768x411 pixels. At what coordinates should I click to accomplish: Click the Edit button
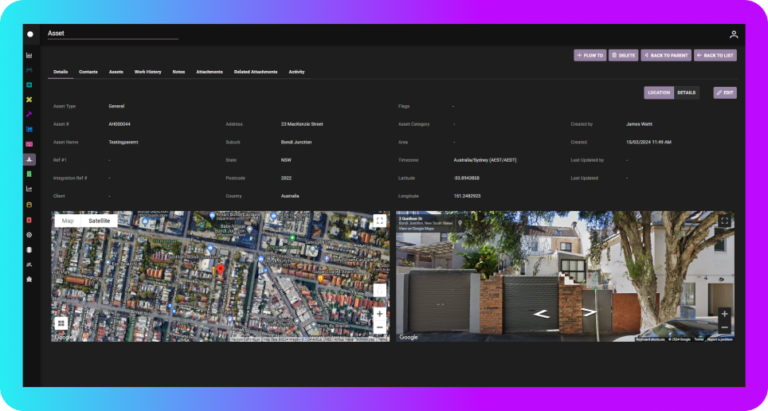725,92
